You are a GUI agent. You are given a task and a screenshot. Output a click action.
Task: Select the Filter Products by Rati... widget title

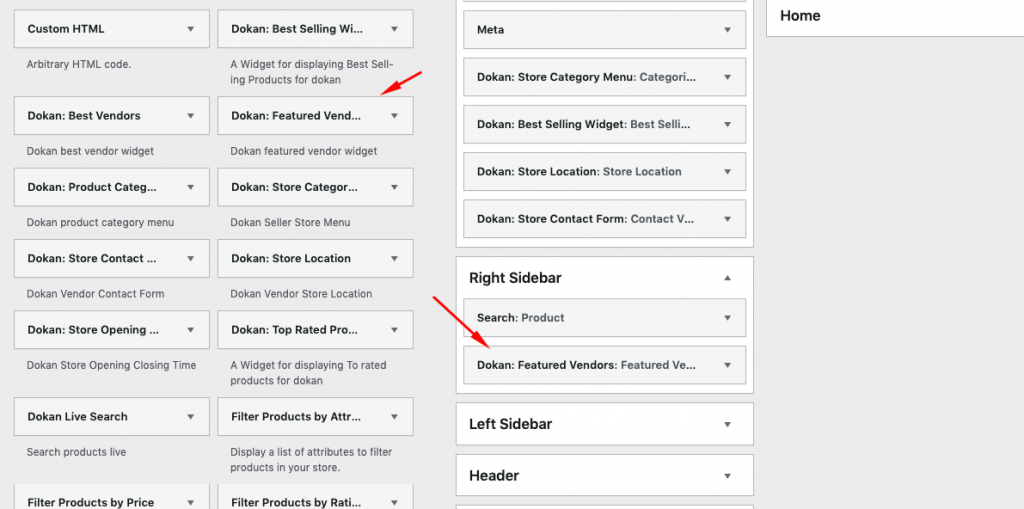296,502
